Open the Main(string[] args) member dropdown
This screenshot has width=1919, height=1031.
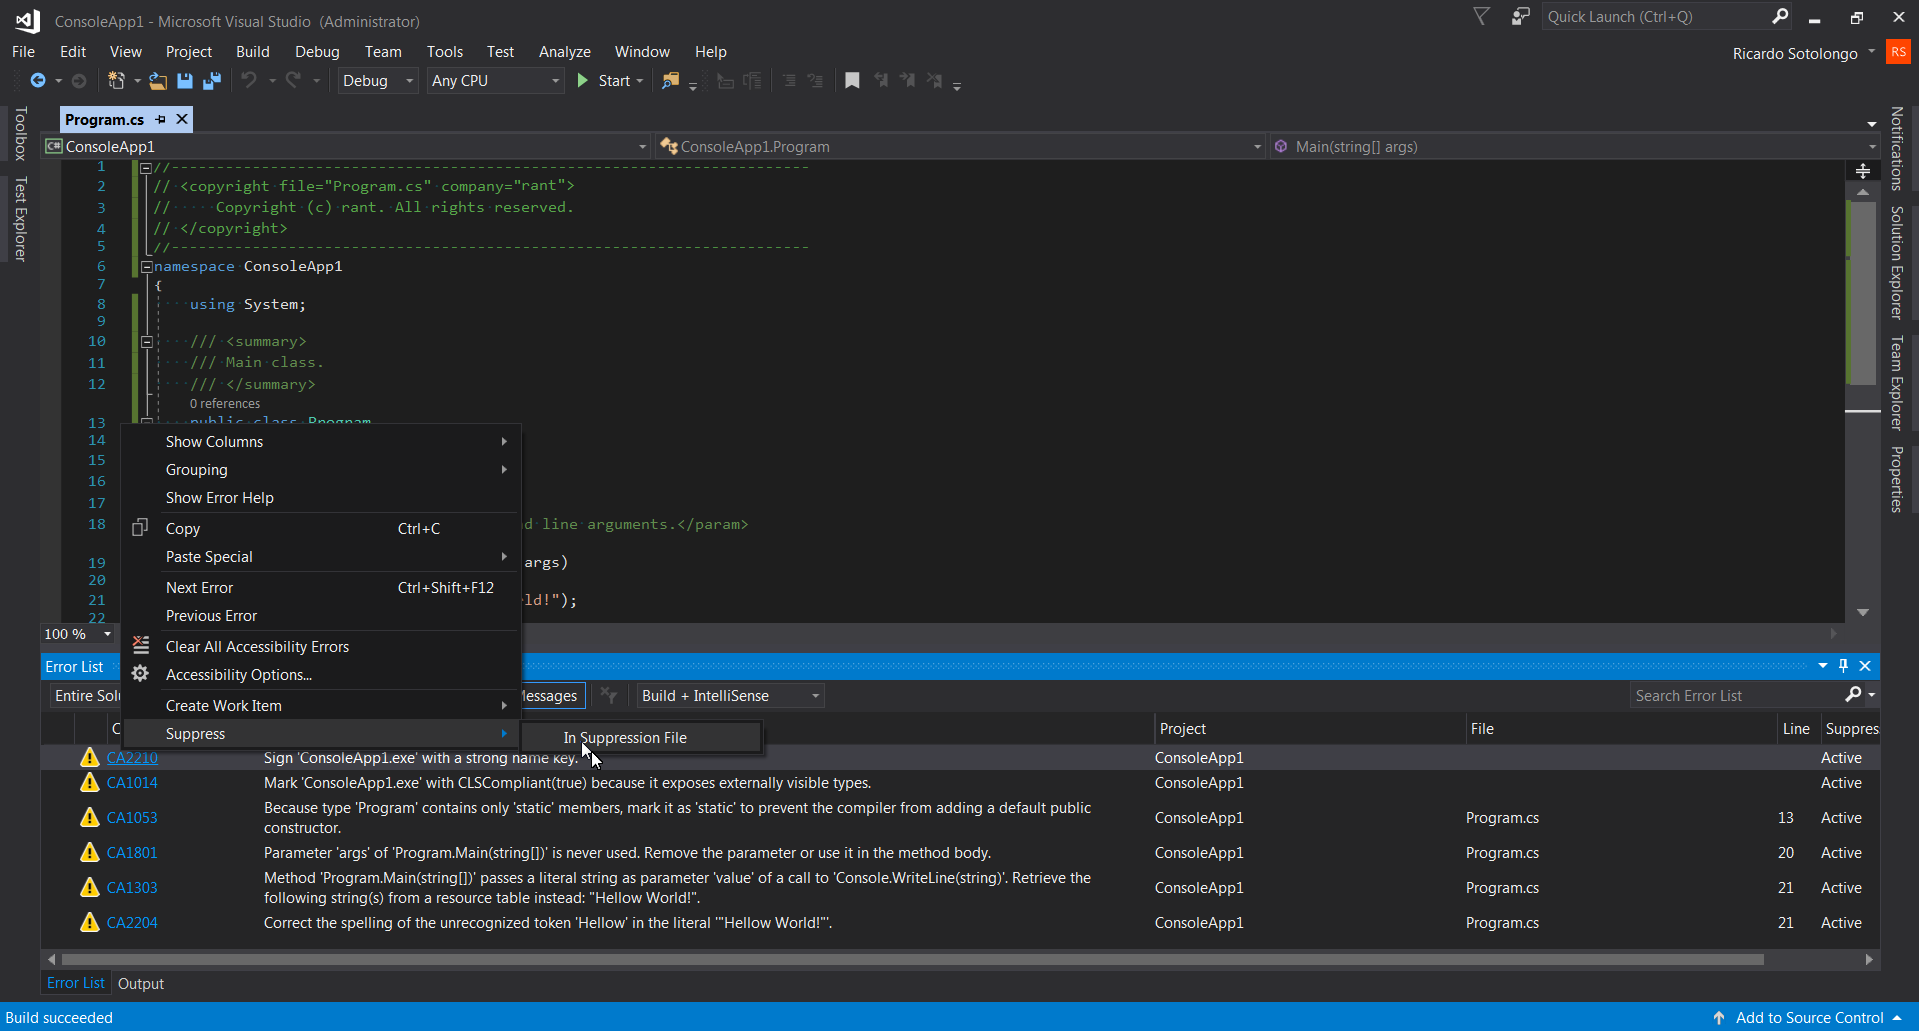point(1574,147)
